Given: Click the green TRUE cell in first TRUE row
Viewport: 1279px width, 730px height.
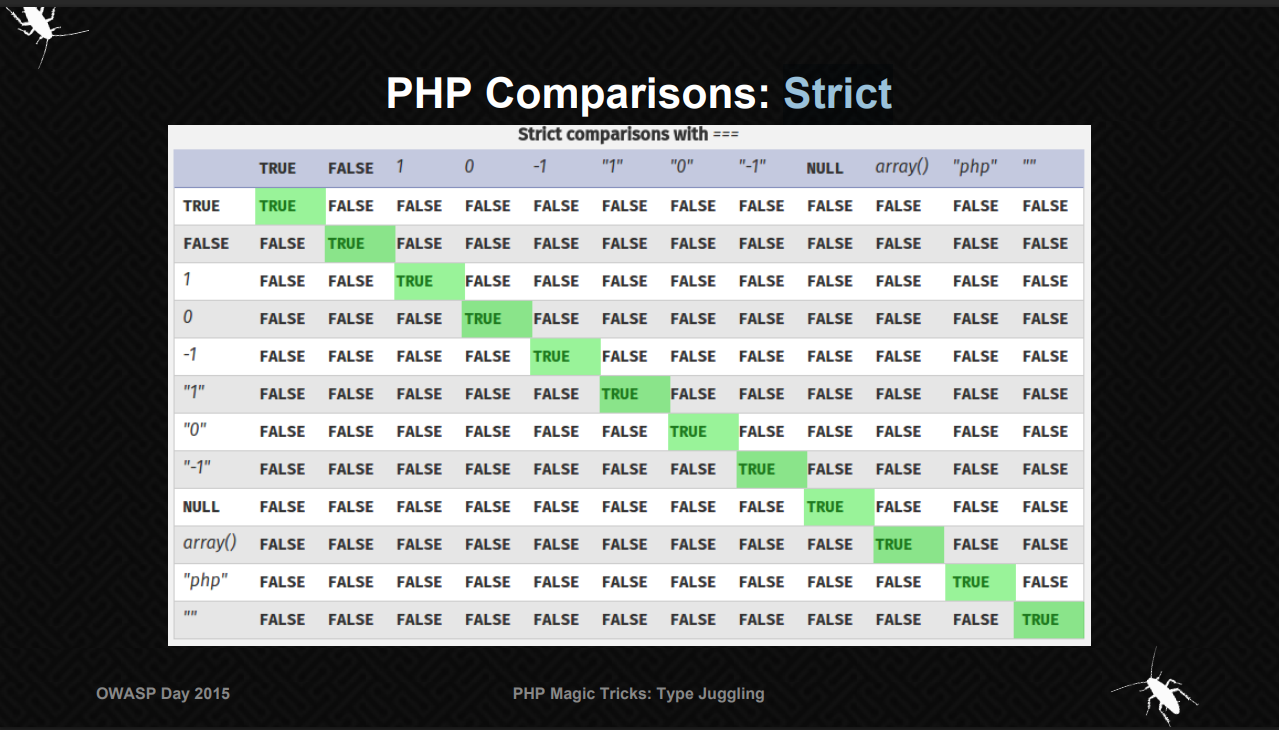Looking at the screenshot, I should tap(278, 206).
